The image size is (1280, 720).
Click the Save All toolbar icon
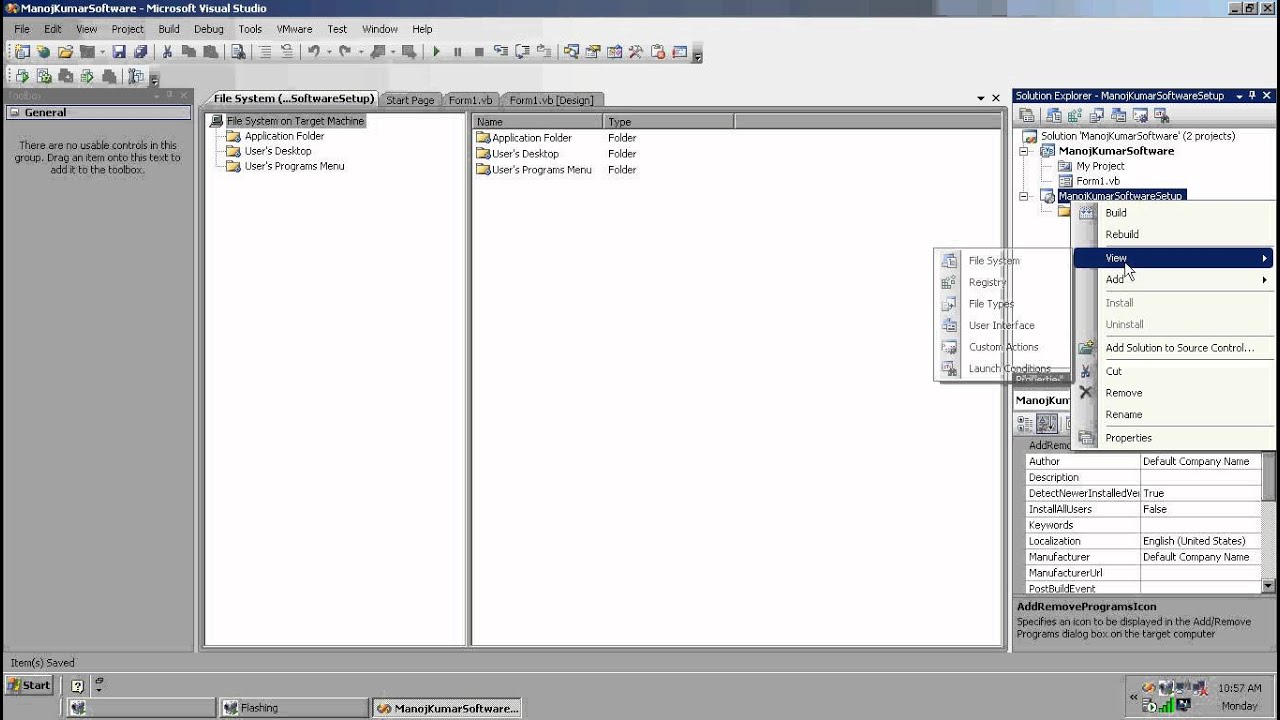click(141, 52)
